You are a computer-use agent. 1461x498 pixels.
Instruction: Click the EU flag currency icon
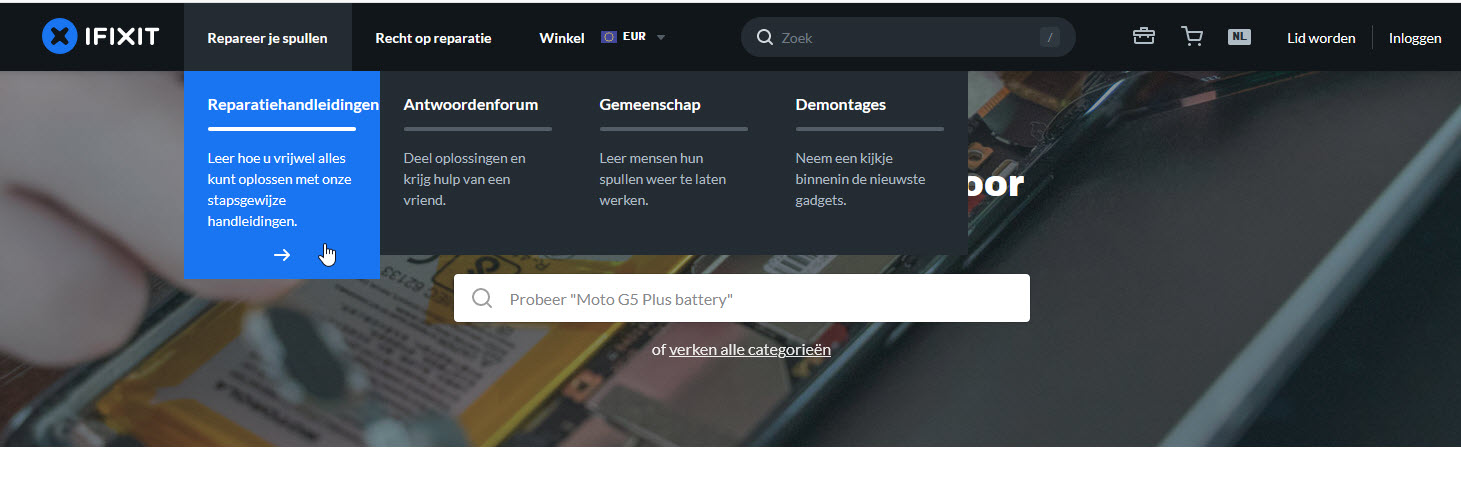[x=609, y=37]
